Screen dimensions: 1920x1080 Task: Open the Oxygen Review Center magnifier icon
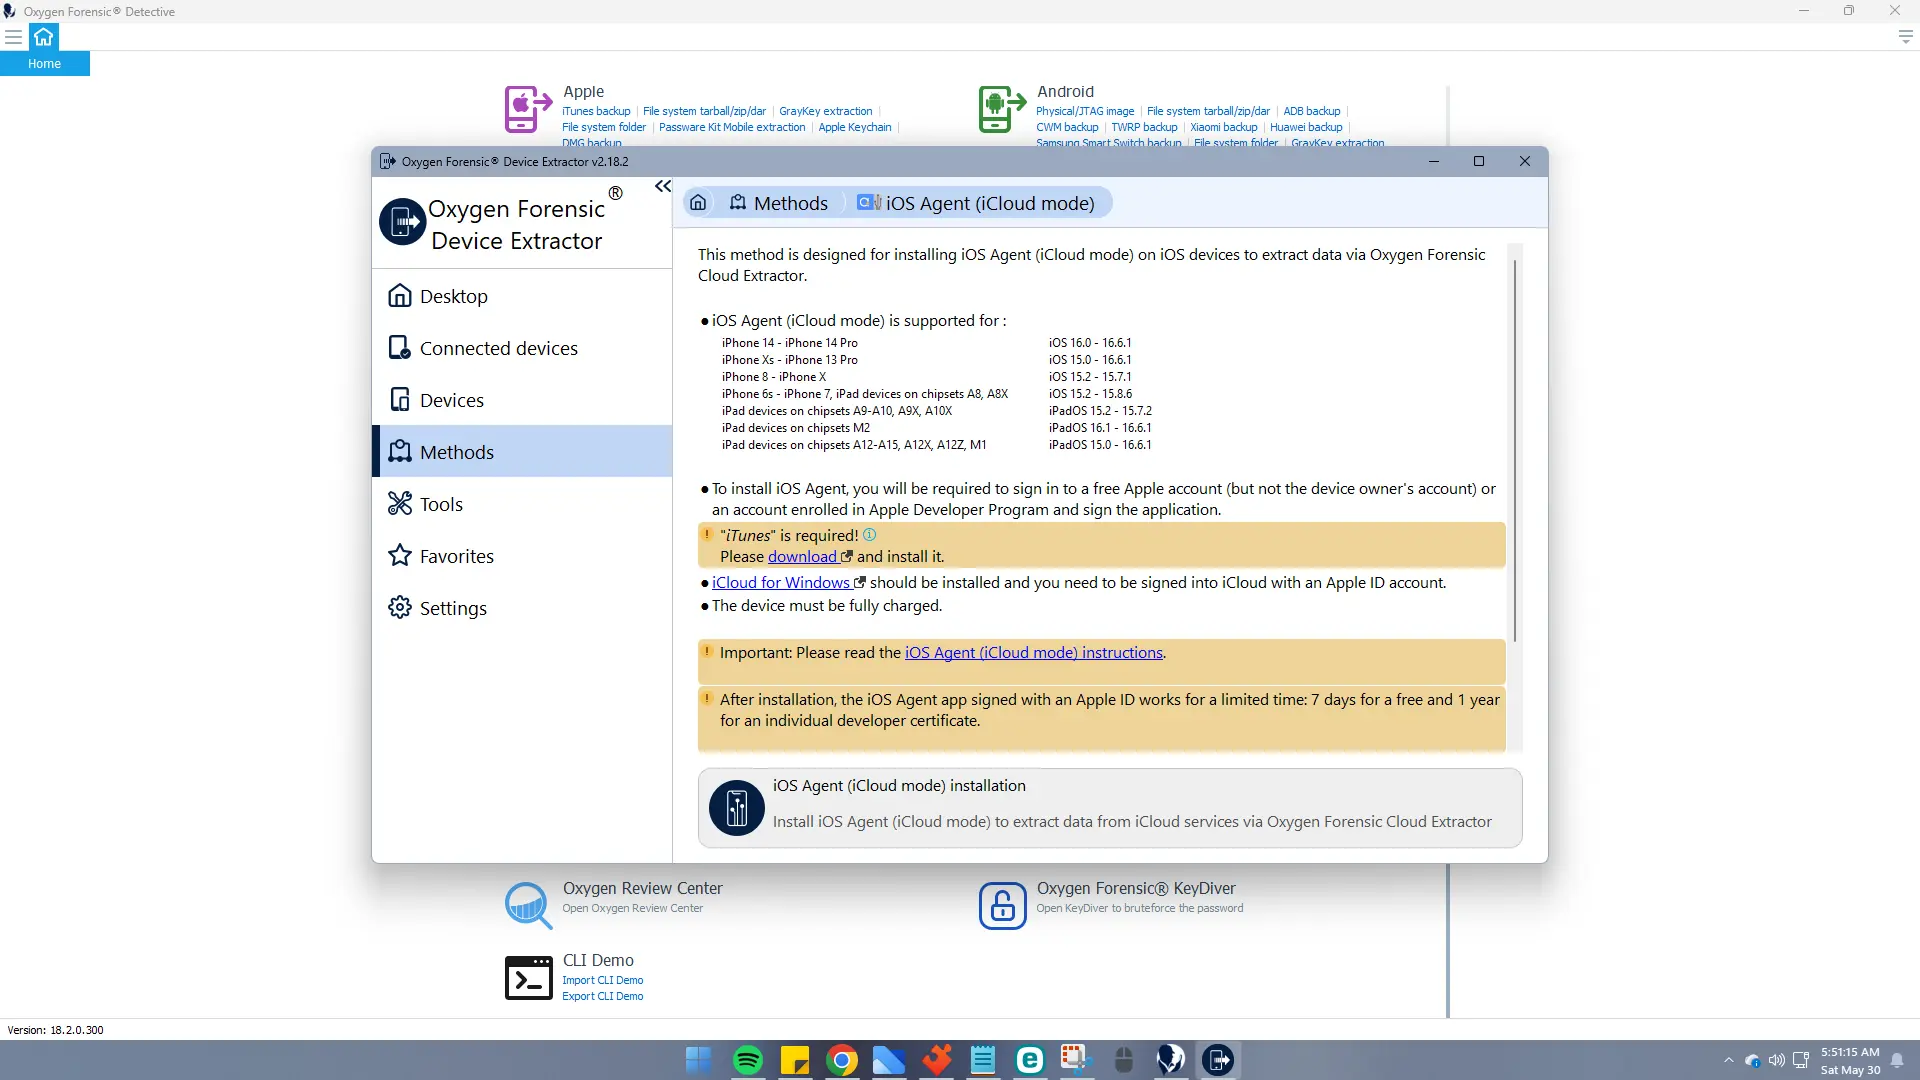[528, 905]
